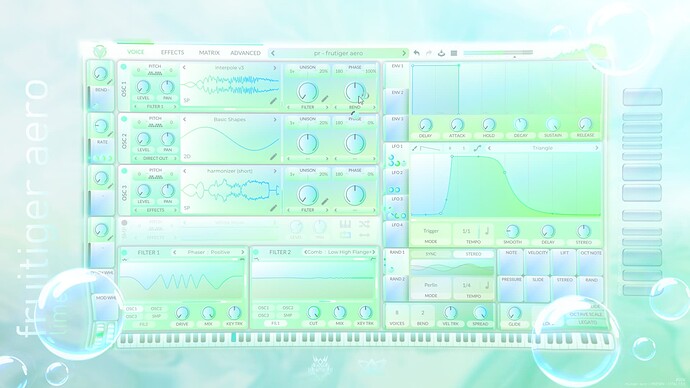Click the GLIDE knob
Image resolution: width=690 pixels, height=388 pixels.
pyautogui.click(x=514, y=314)
